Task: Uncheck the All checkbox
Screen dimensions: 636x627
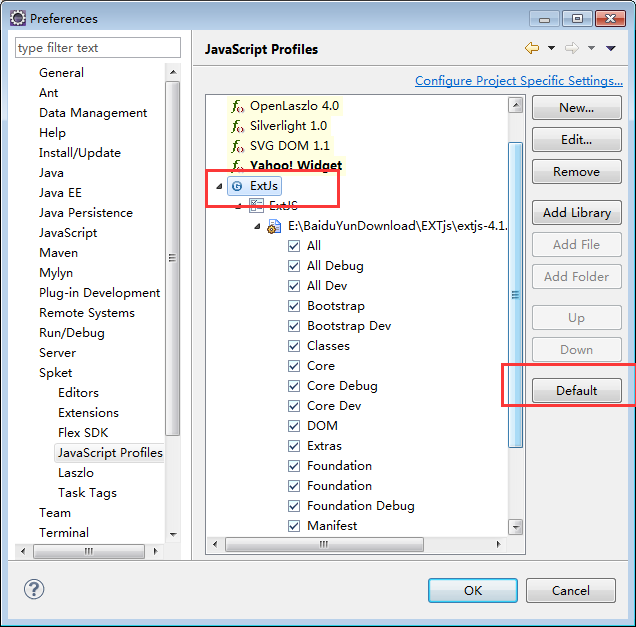Action: pyautogui.click(x=294, y=246)
